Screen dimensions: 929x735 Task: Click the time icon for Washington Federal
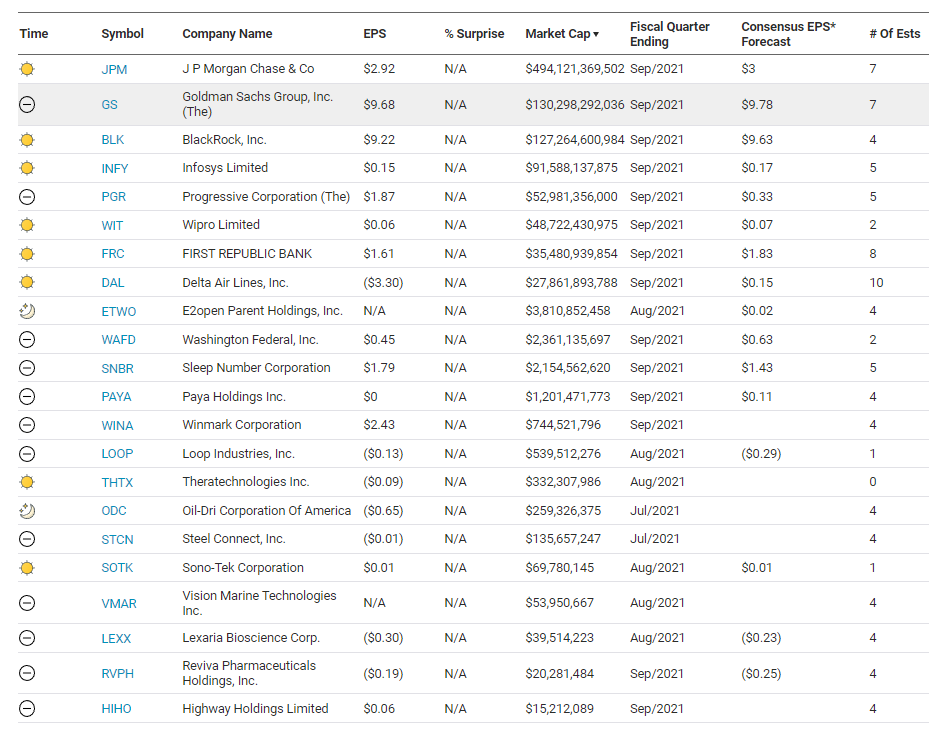pos(27,340)
